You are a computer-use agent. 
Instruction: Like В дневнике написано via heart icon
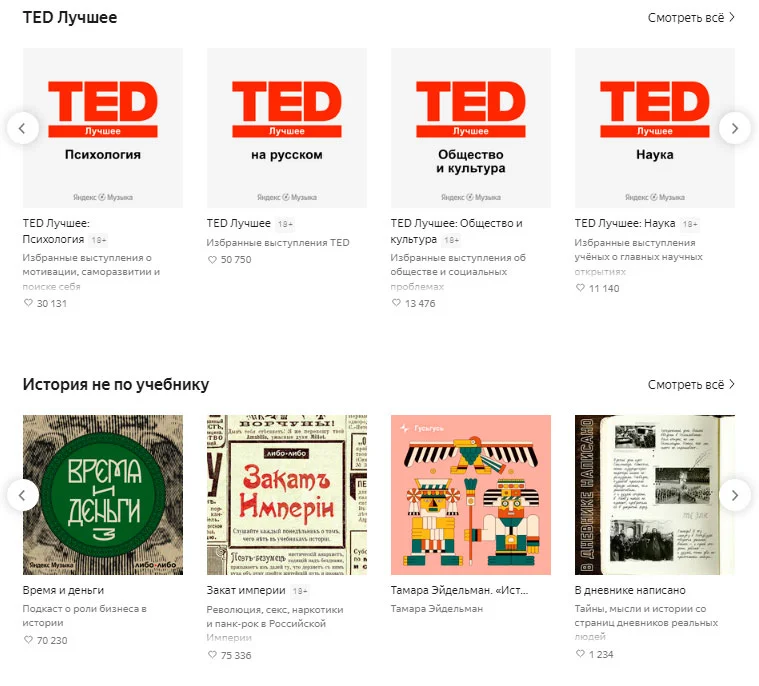(x=580, y=654)
